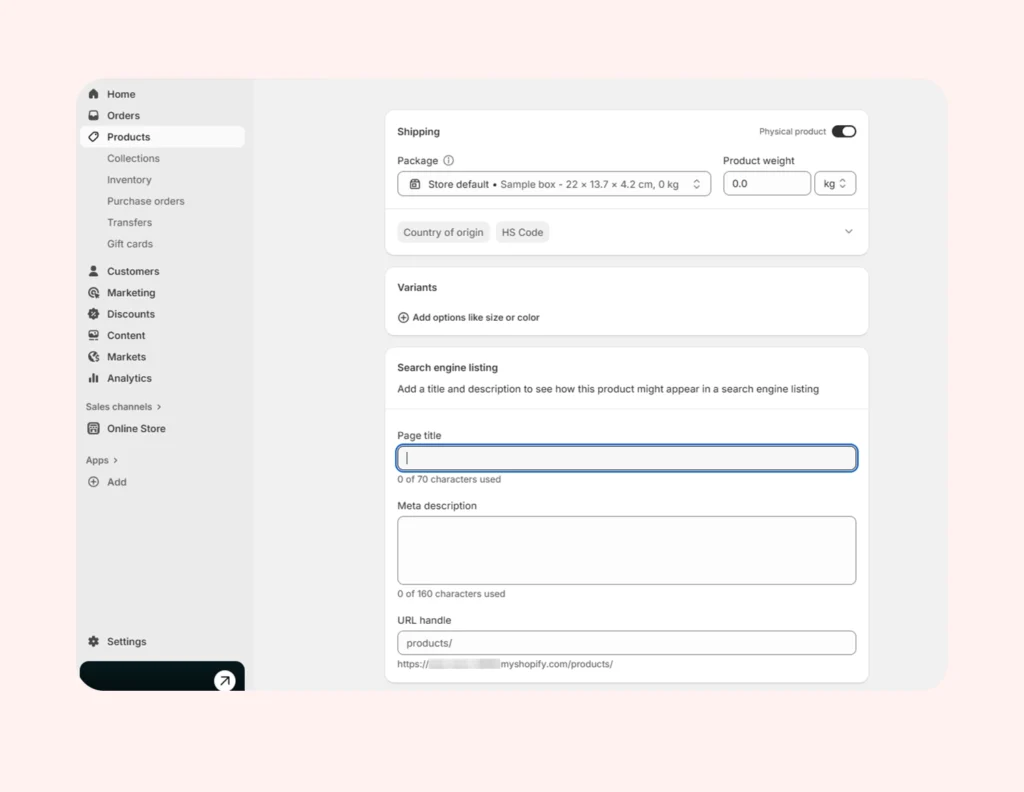
Task: Open the Package selector showing Store default
Action: tap(554, 183)
